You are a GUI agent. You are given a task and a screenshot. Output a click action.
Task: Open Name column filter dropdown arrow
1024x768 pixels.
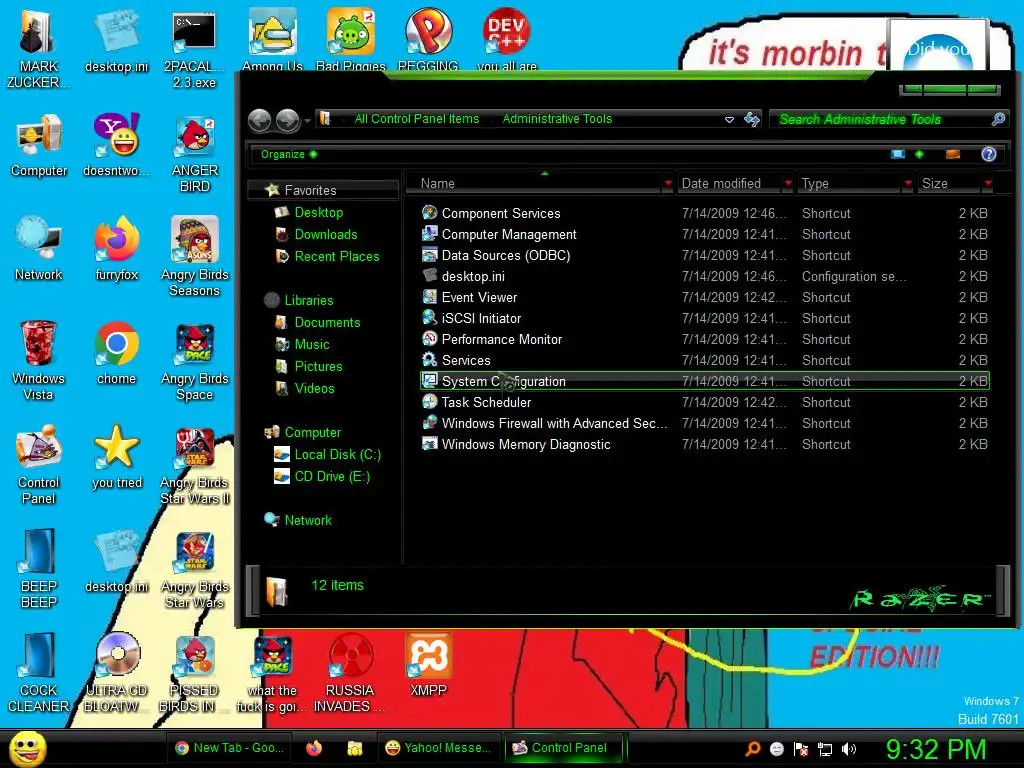click(667, 184)
